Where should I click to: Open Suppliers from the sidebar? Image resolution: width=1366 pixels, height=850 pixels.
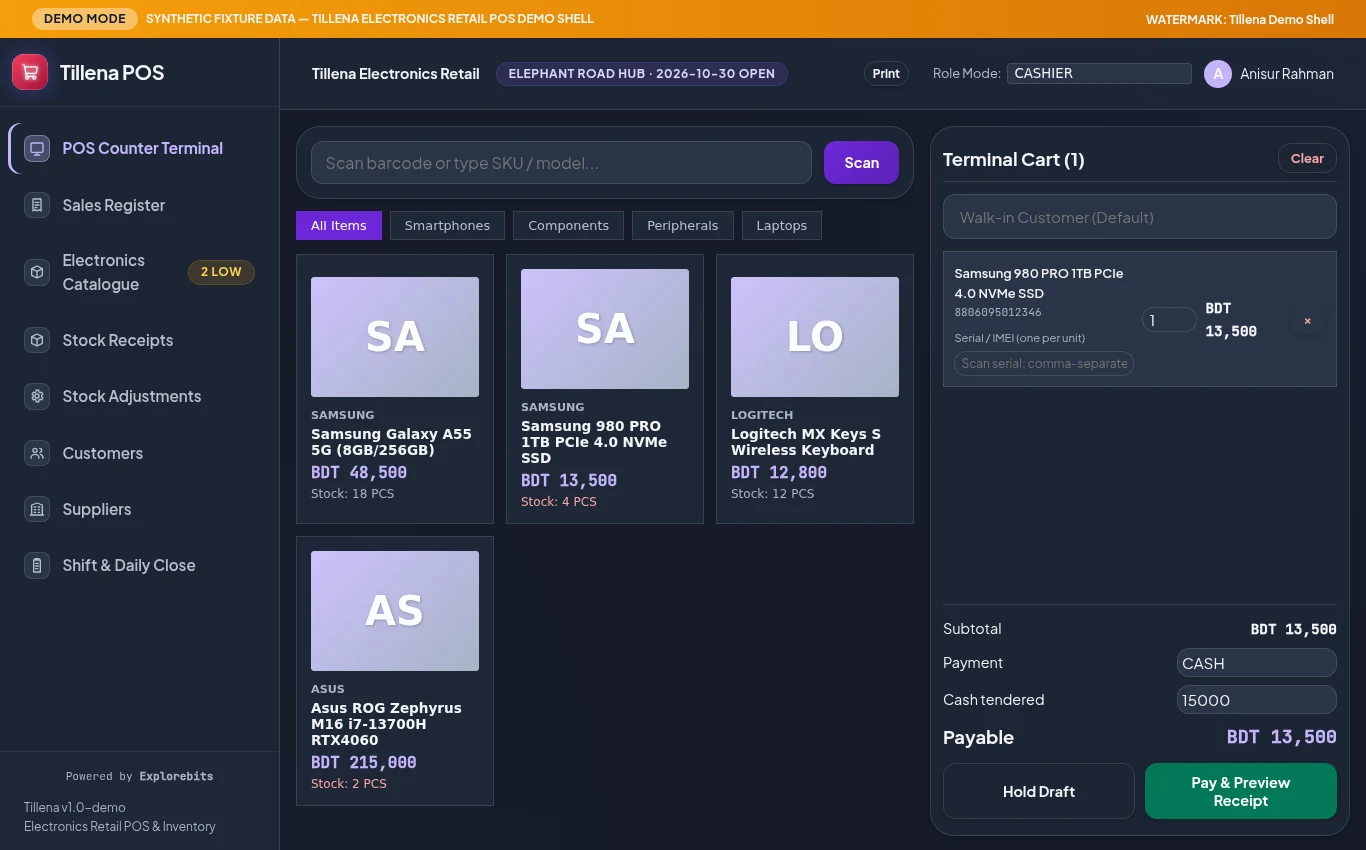pyautogui.click(x=140, y=509)
